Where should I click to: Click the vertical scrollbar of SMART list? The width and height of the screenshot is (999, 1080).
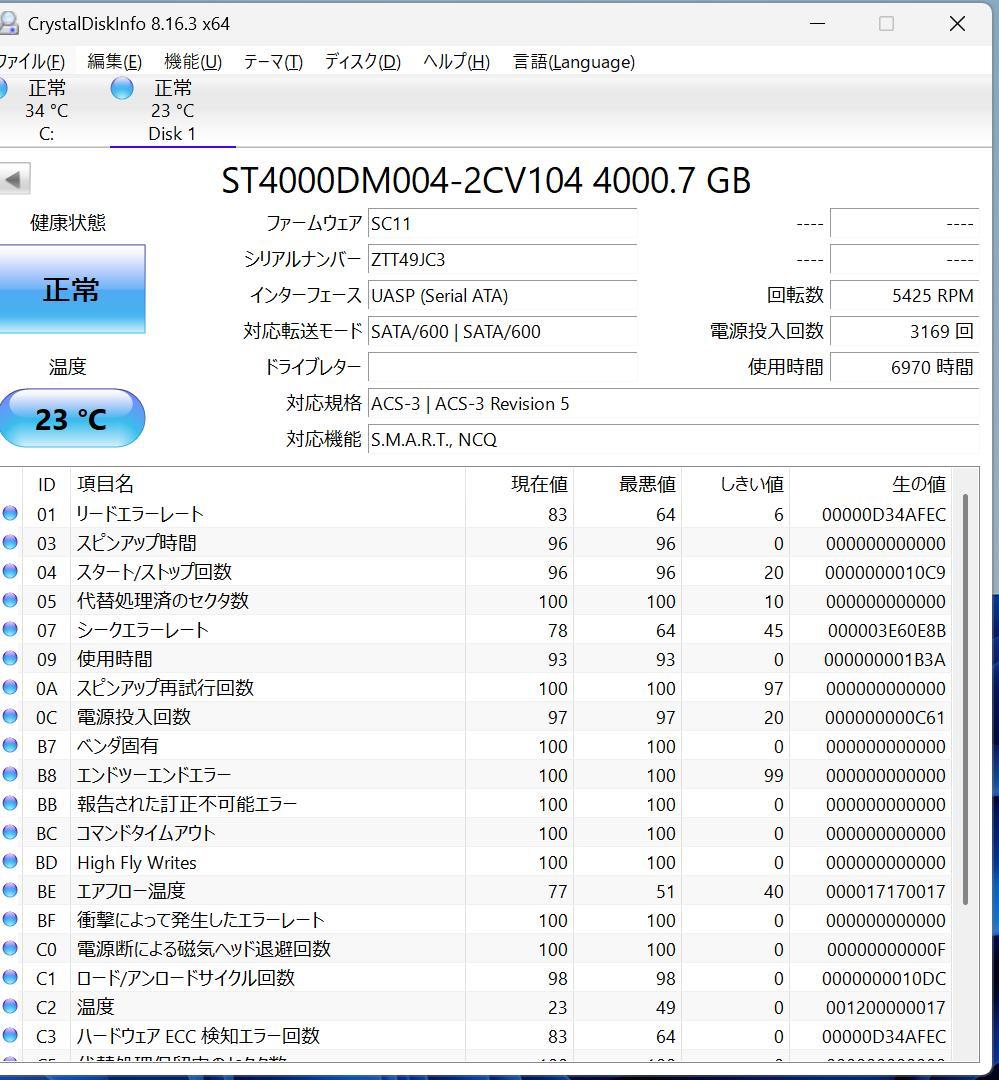tap(965, 699)
